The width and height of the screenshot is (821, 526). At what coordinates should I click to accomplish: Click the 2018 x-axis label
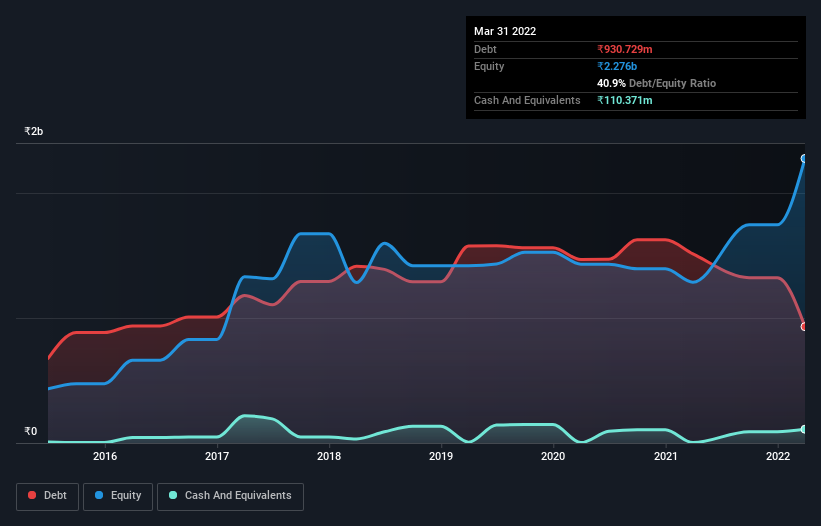point(329,456)
